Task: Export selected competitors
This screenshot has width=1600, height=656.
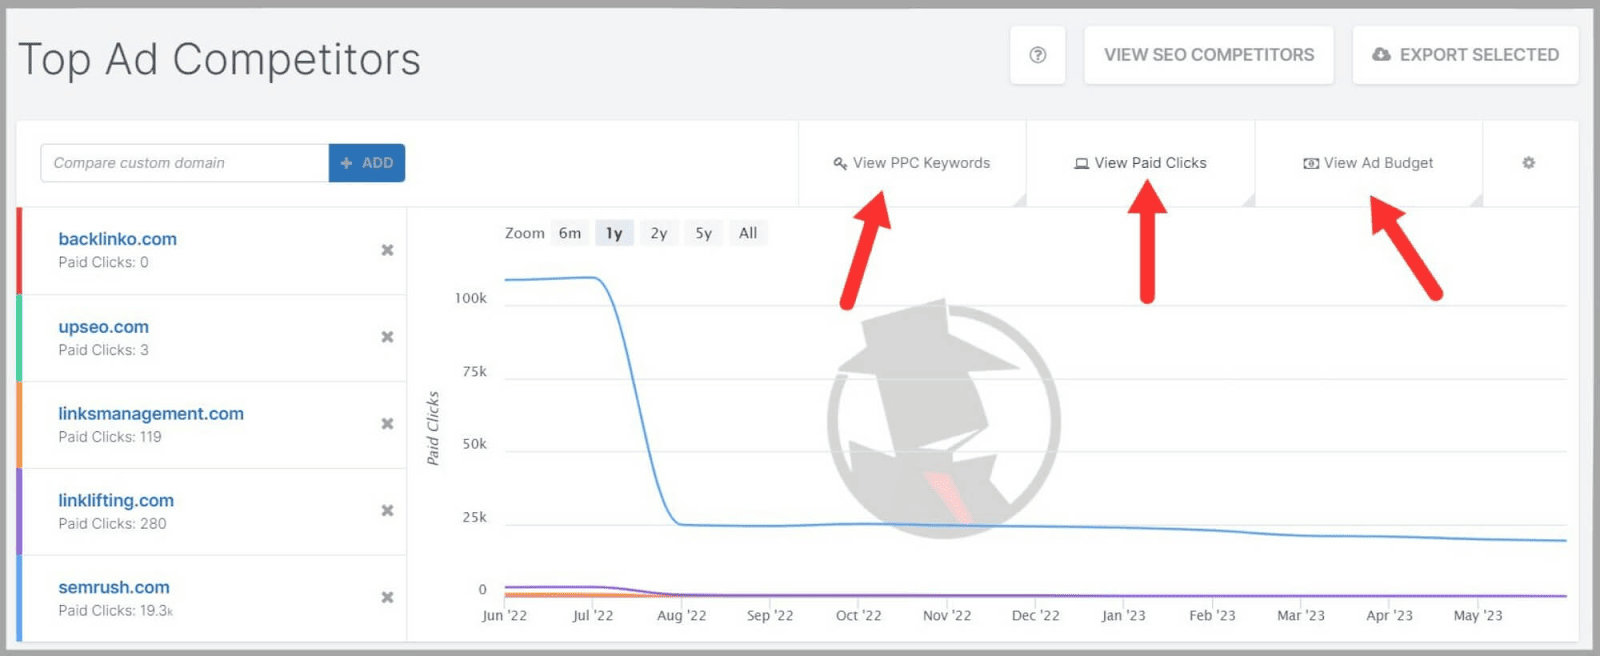Action: (1465, 55)
